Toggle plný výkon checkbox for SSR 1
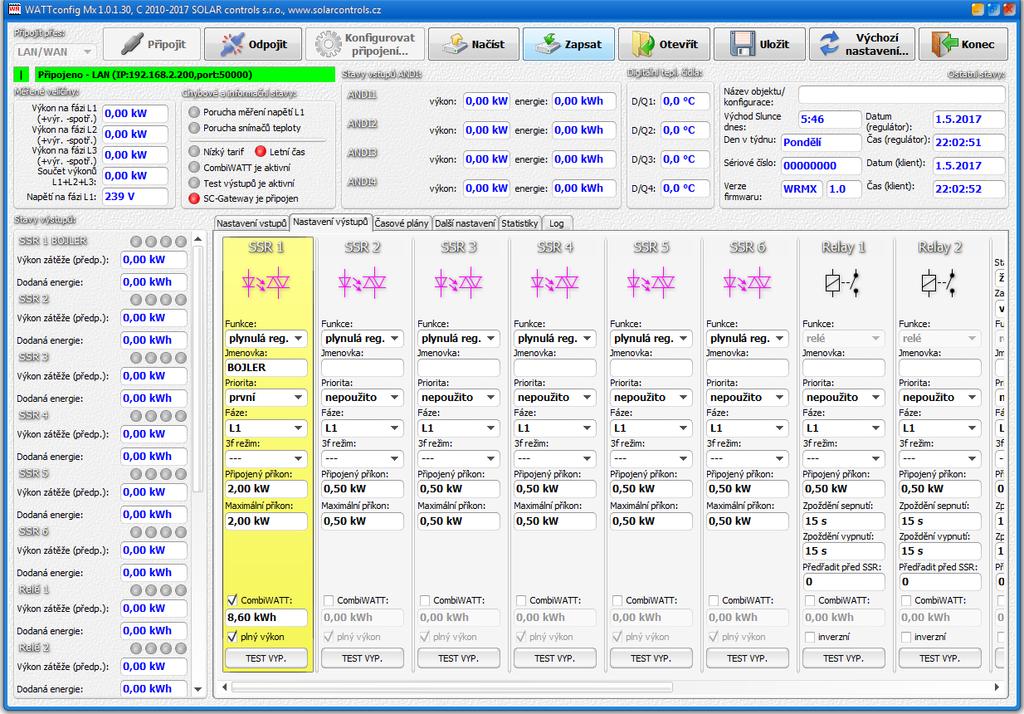1024x714 pixels. (x=232, y=636)
